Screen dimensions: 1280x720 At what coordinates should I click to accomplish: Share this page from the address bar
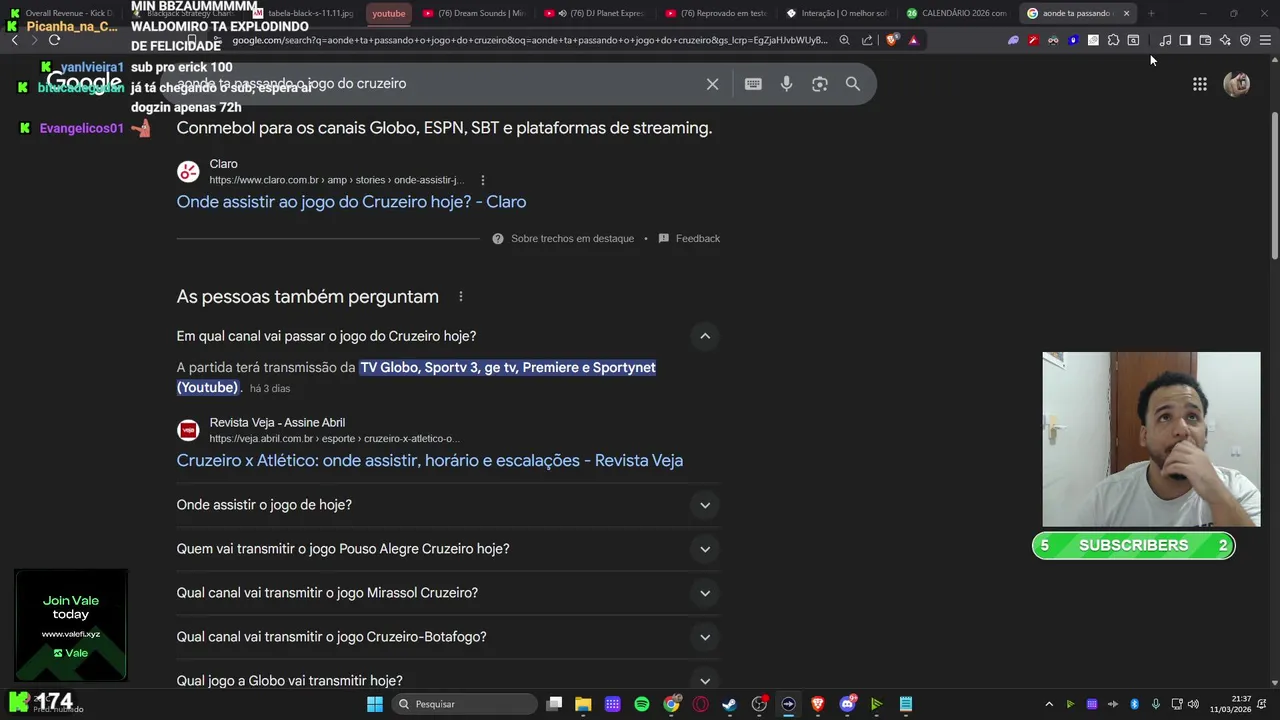point(867,40)
